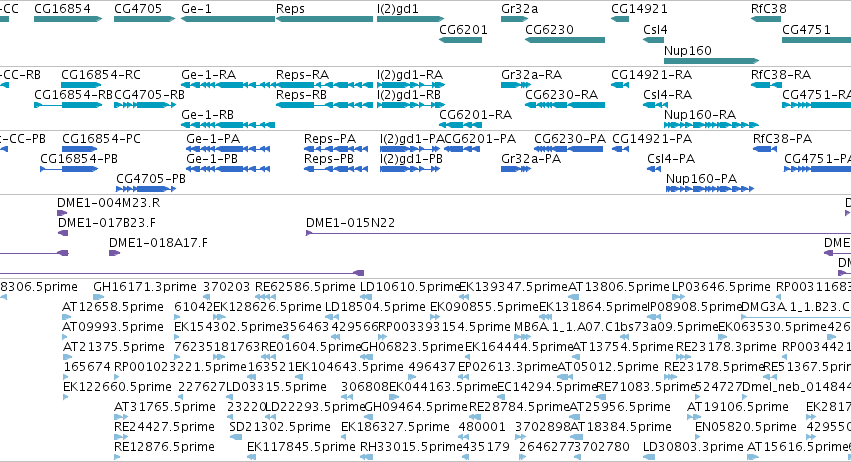Click the Nup160-RA transcript label

(x=700, y=115)
